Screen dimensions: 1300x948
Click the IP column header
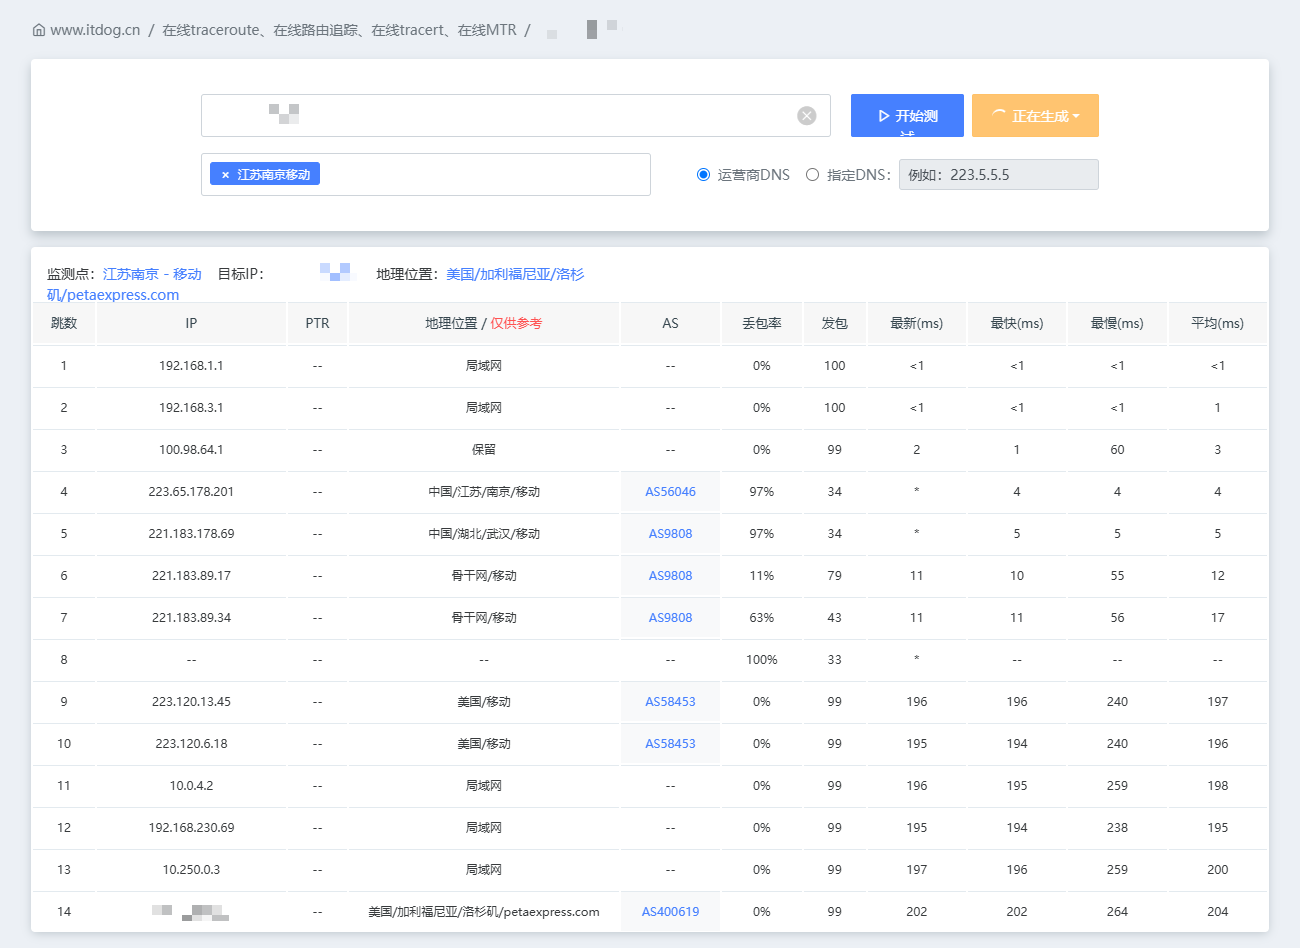pyautogui.click(x=191, y=323)
